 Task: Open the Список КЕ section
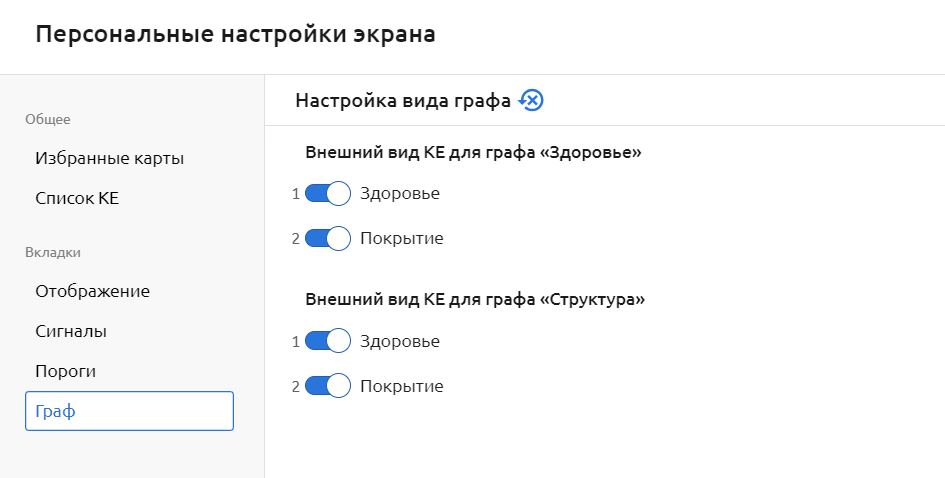[77, 198]
